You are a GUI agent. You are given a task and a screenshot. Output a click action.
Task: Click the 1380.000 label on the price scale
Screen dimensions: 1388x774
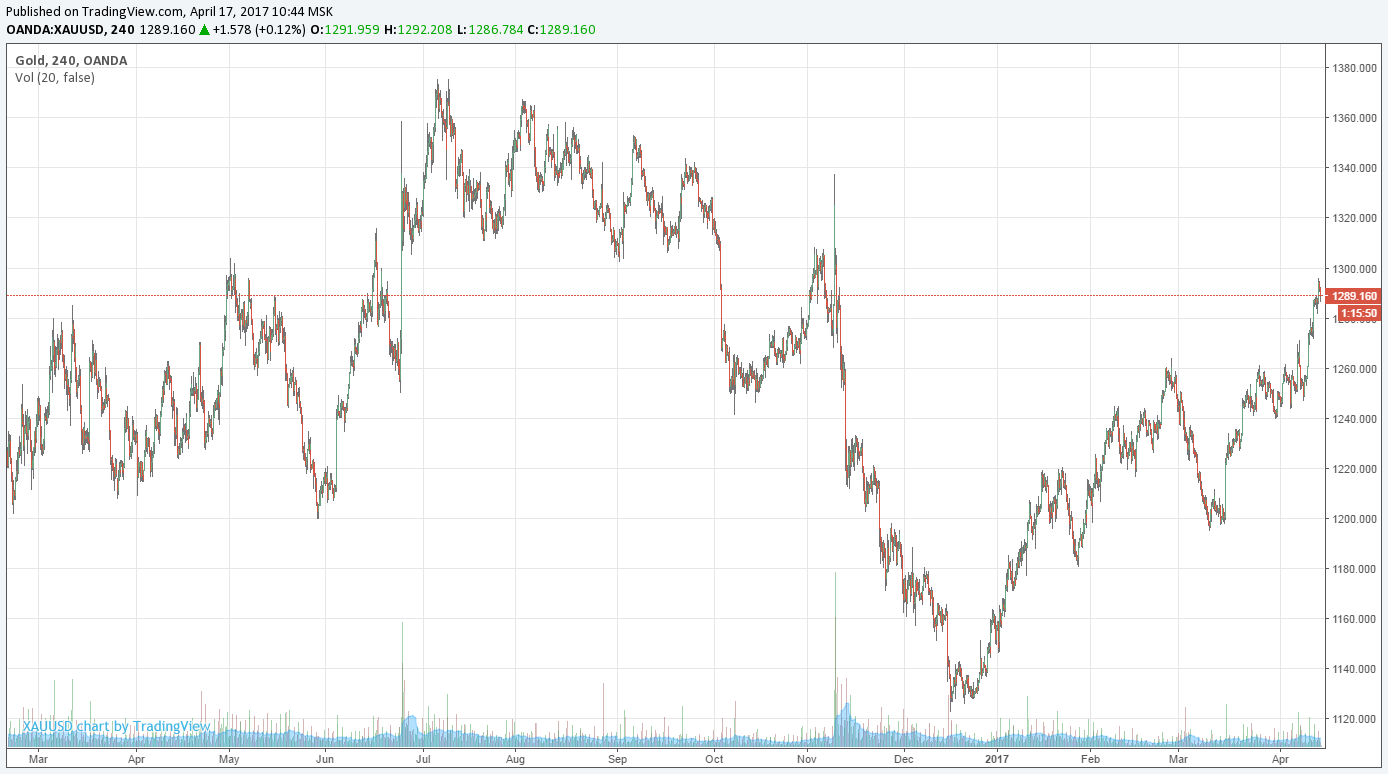tap(1356, 68)
